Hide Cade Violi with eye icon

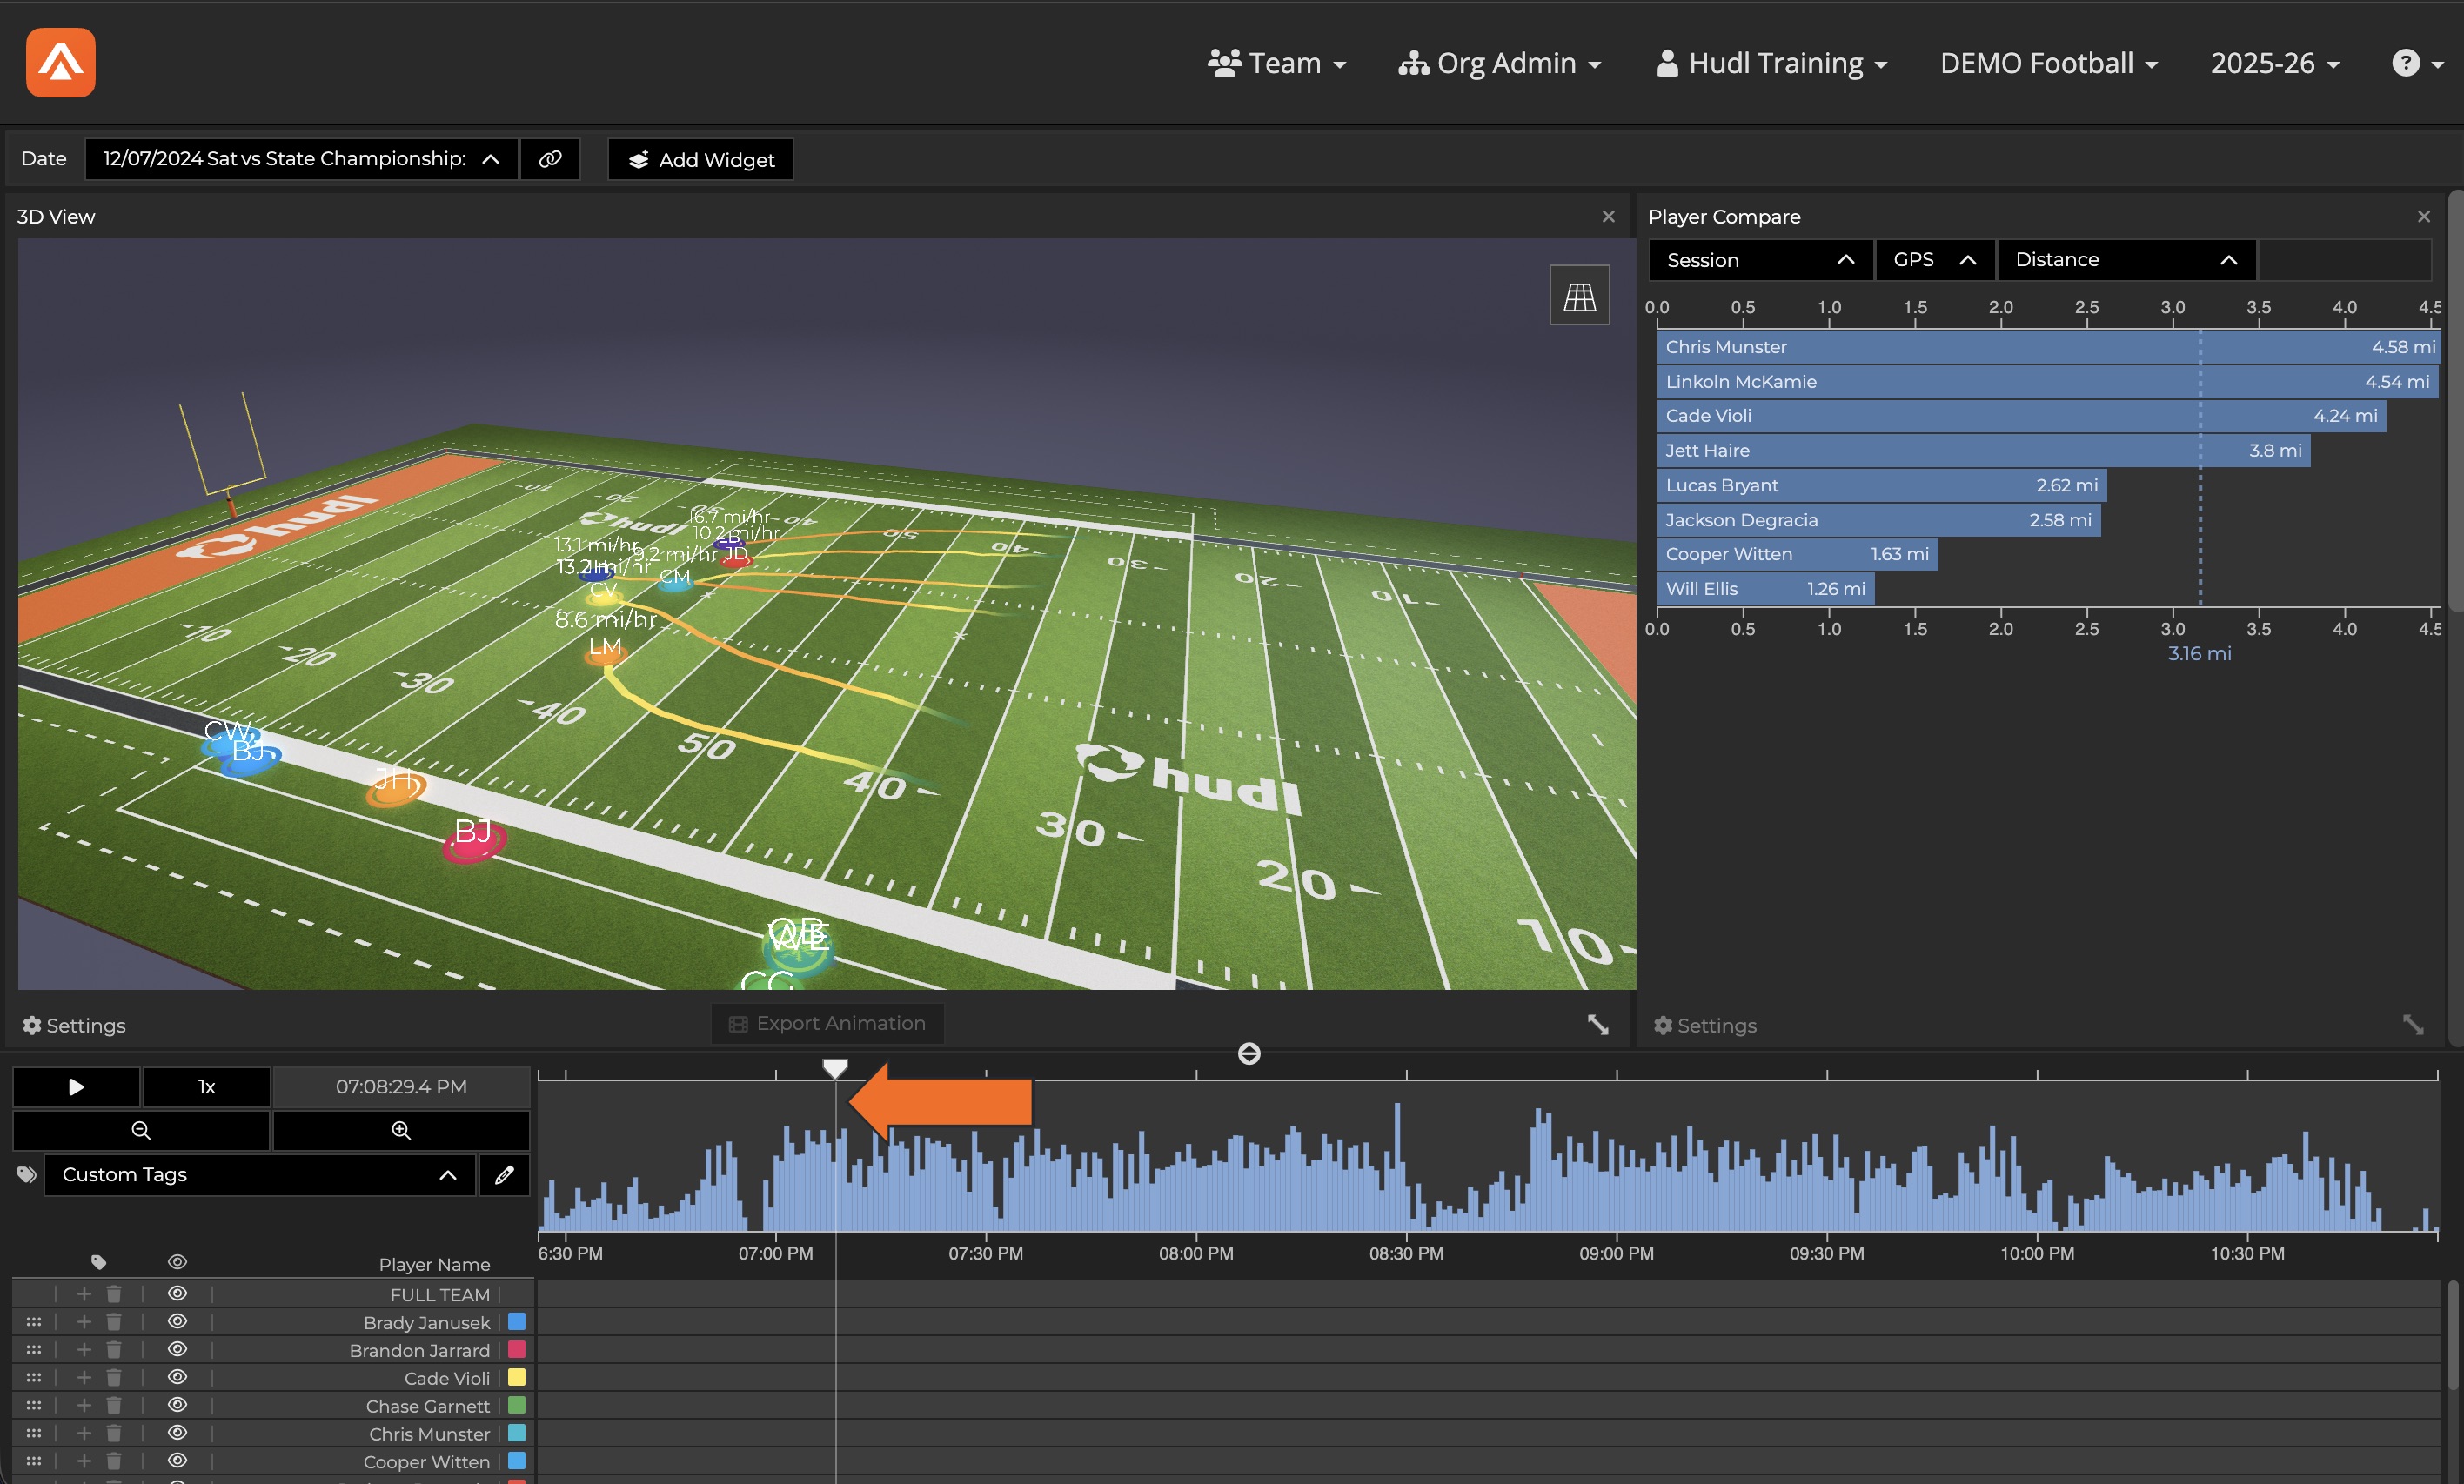click(x=178, y=1377)
